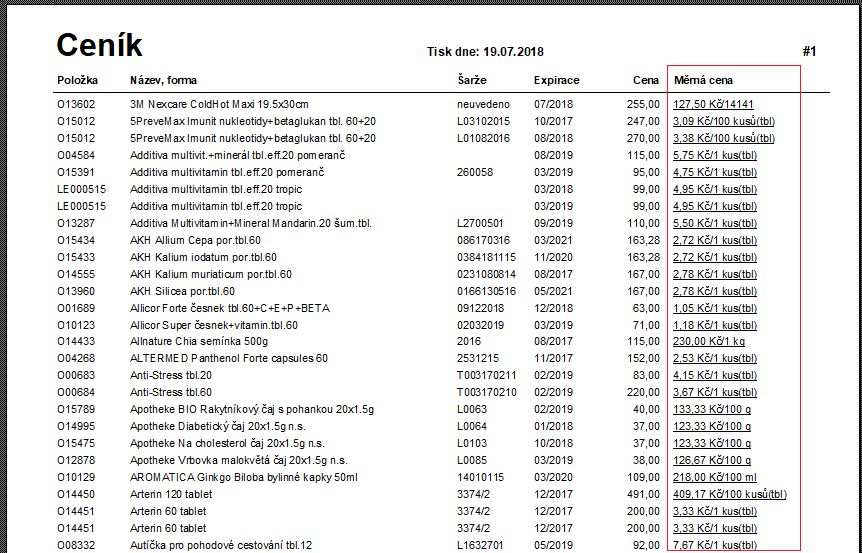The image size is (862, 553).
Task: Click 'Apotheke Na cholesterol čaj 20x1.5g n.s.' name
Action: coord(227,444)
